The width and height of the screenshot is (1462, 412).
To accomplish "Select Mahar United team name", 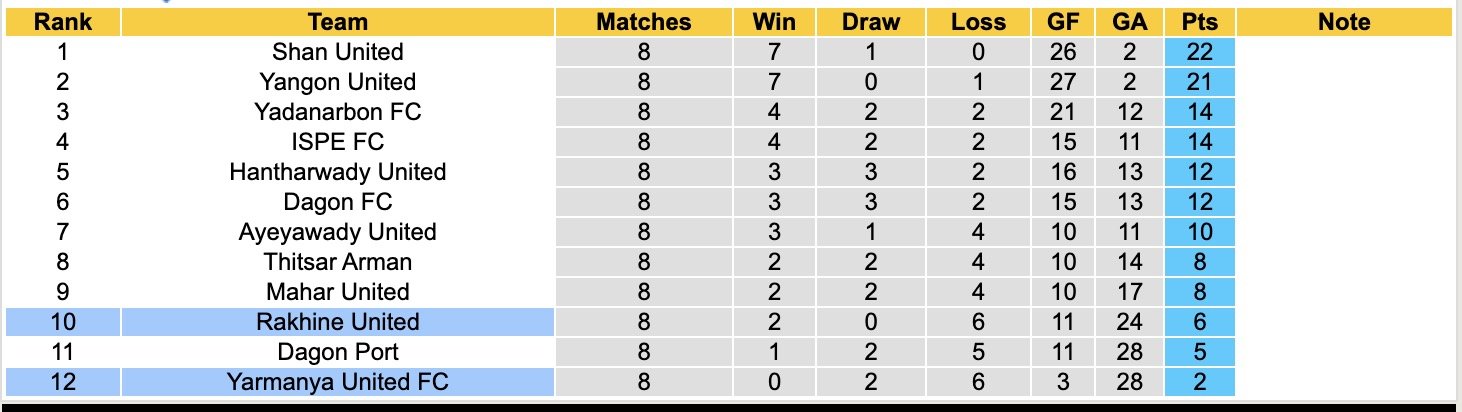I will tap(337, 292).
